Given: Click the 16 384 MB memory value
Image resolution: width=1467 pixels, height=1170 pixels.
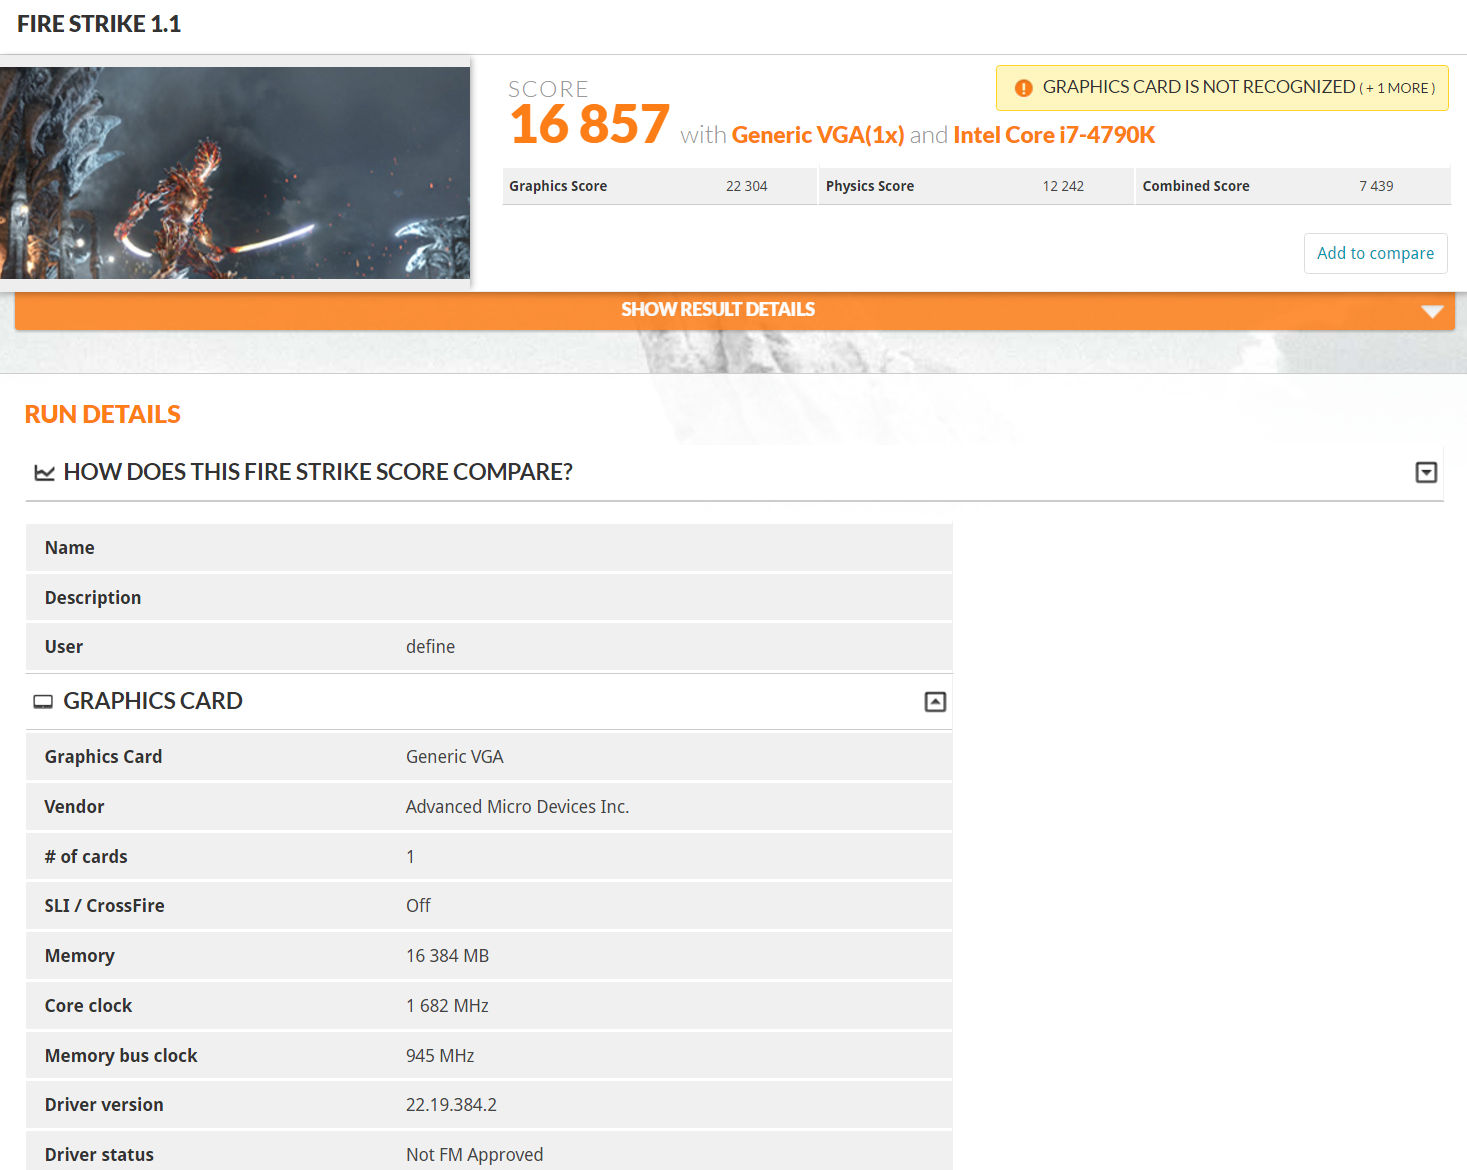Looking at the screenshot, I should coord(447,956).
